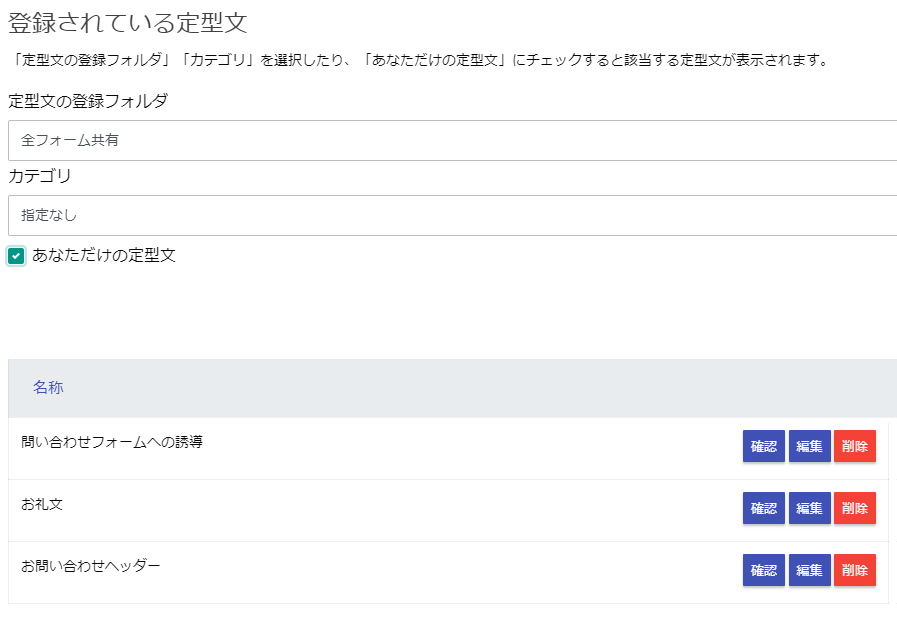Select the お問い合わせヘッダー row name
This screenshot has width=897, height=620.
point(91,566)
